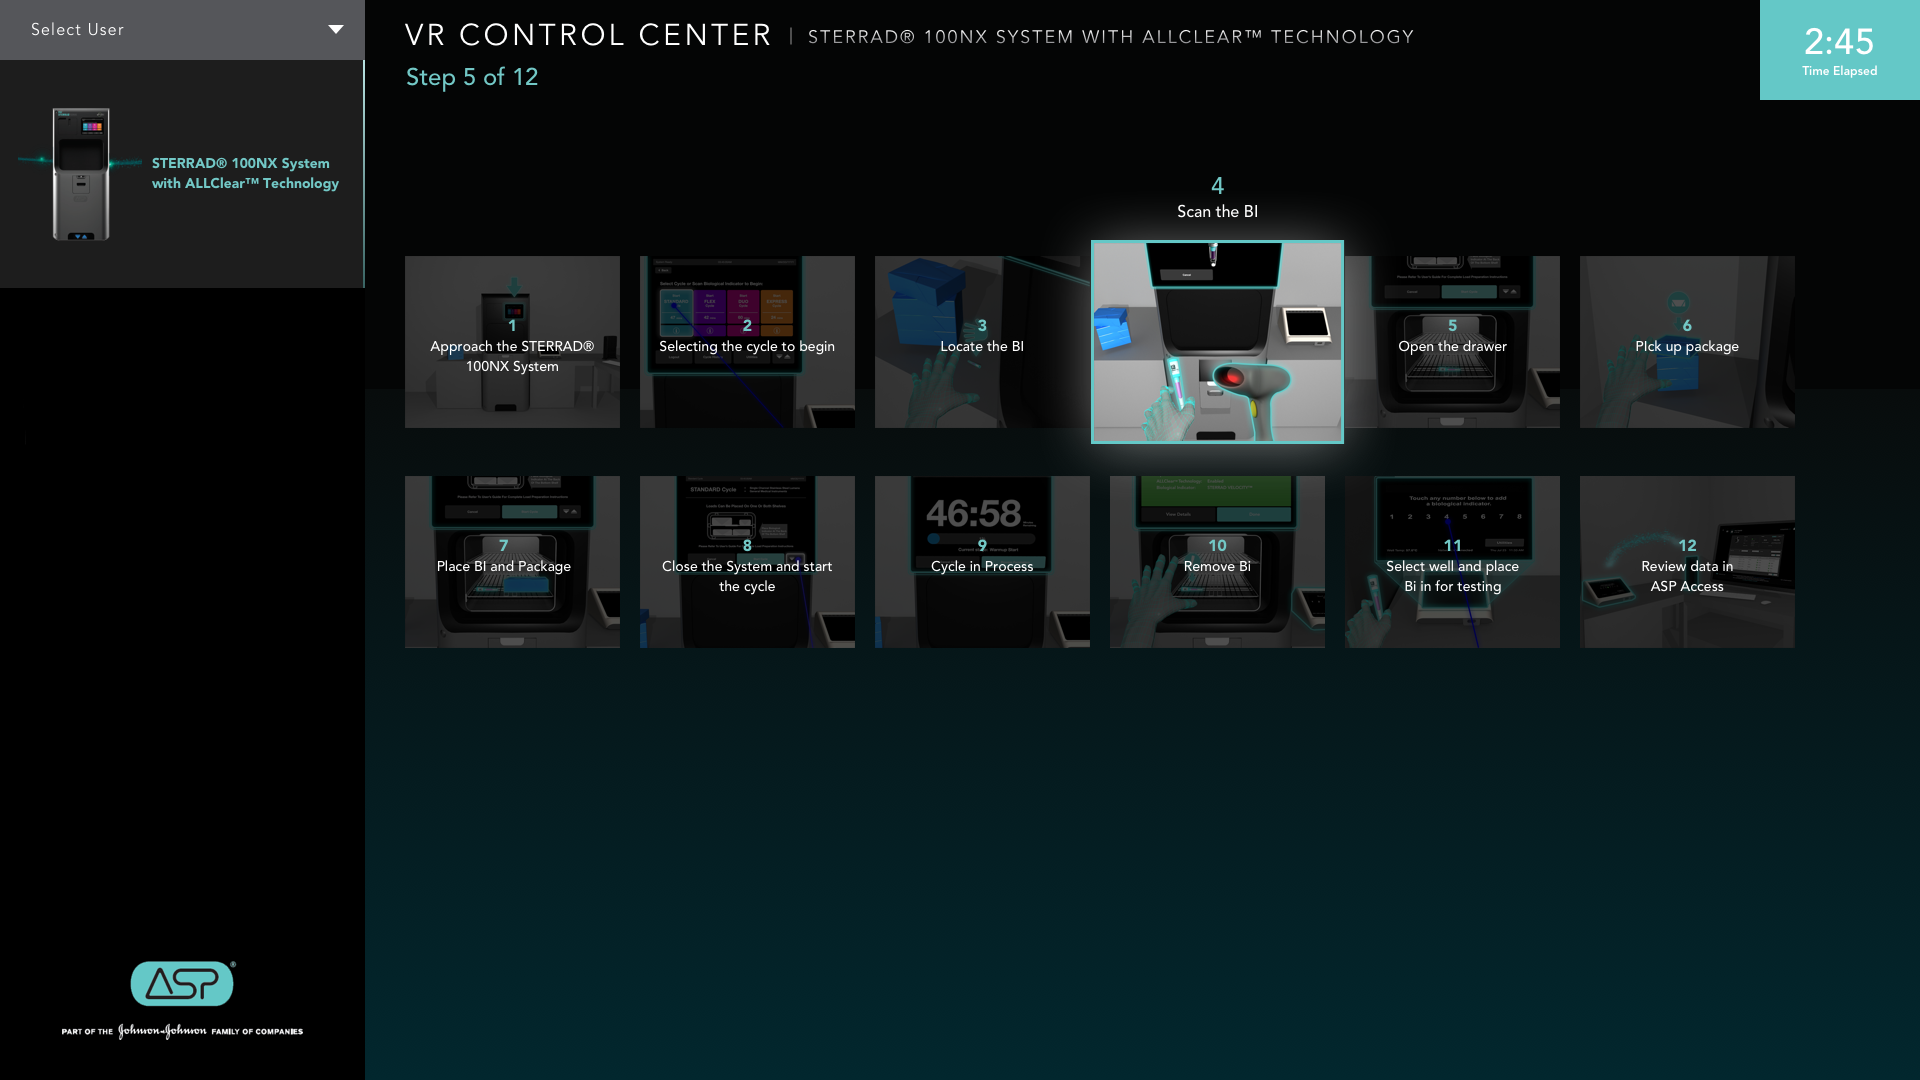Viewport: 1920px width, 1080px height.
Task: Select highlighted step 4 Scan the BI
Action: pos(1217,342)
